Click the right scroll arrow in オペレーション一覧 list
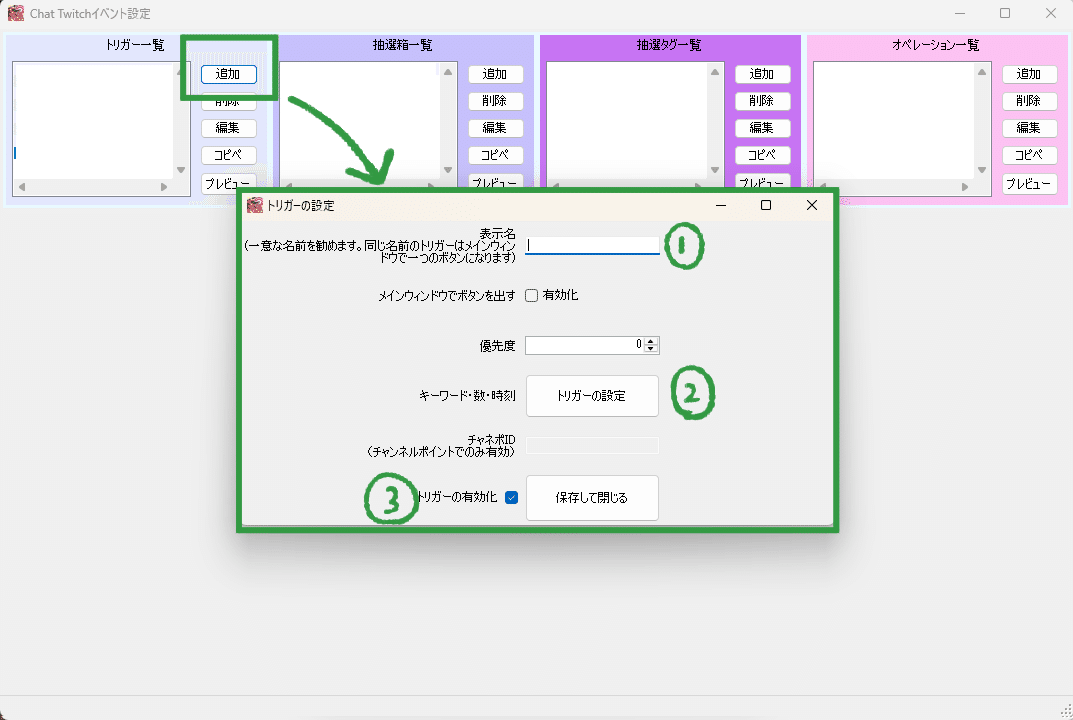This screenshot has height=720, width=1073. tap(965, 185)
